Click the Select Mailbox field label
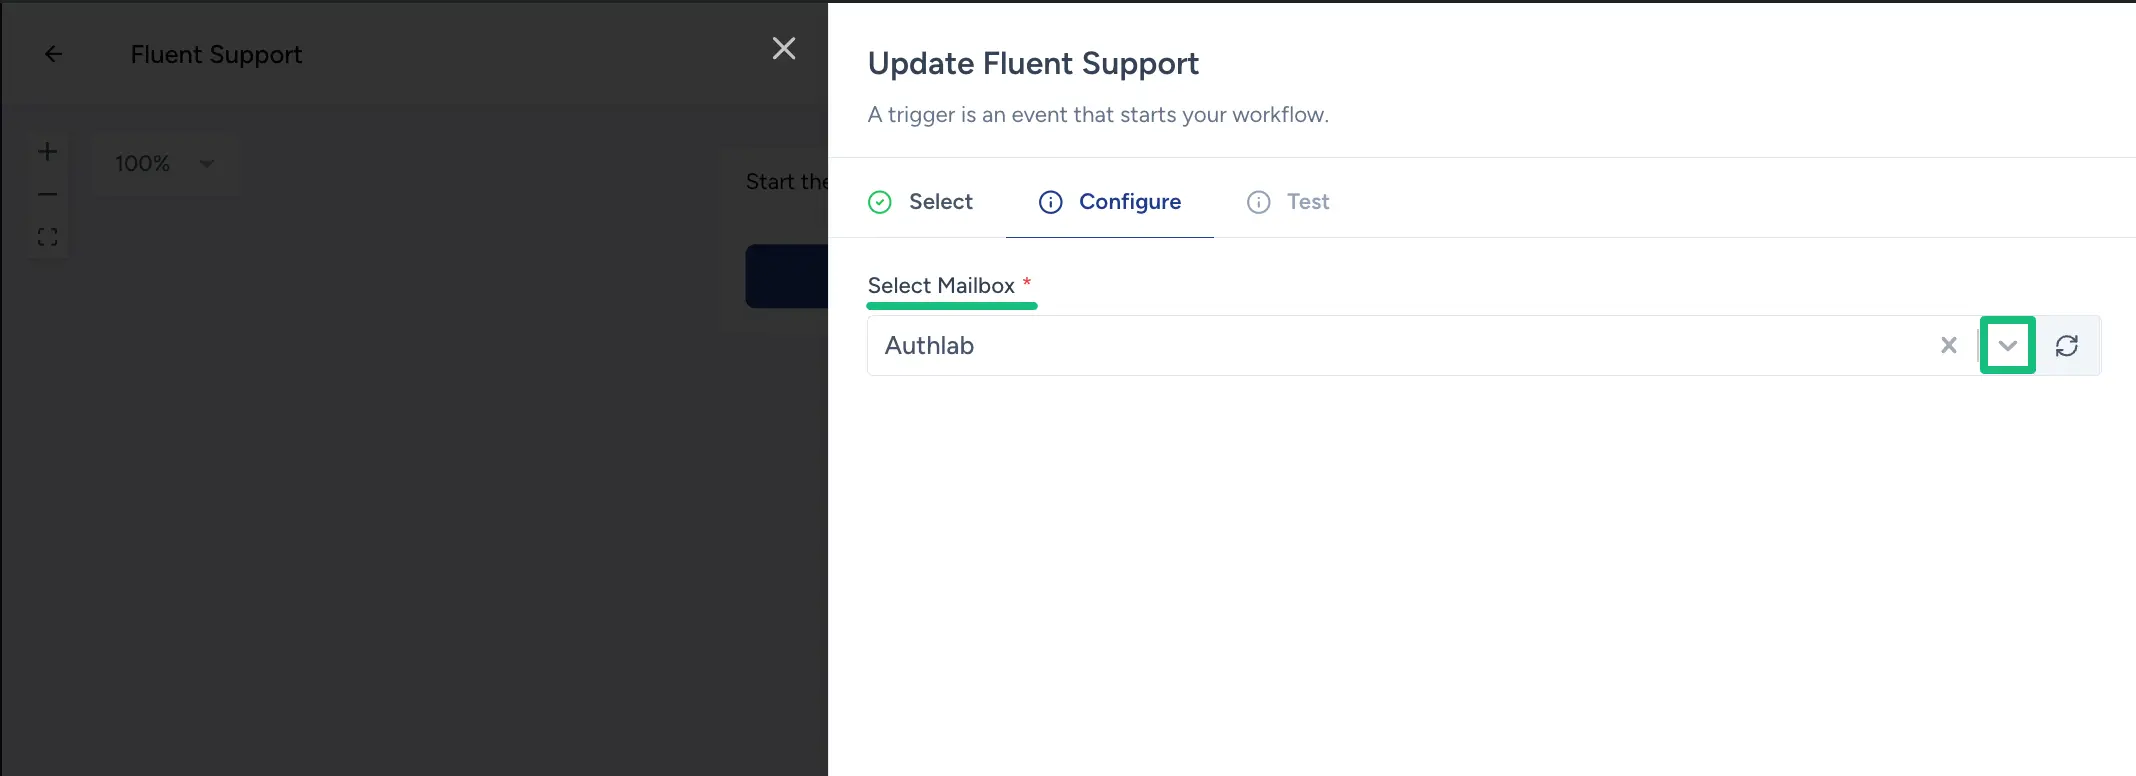This screenshot has height=776, width=2136. [x=941, y=286]
